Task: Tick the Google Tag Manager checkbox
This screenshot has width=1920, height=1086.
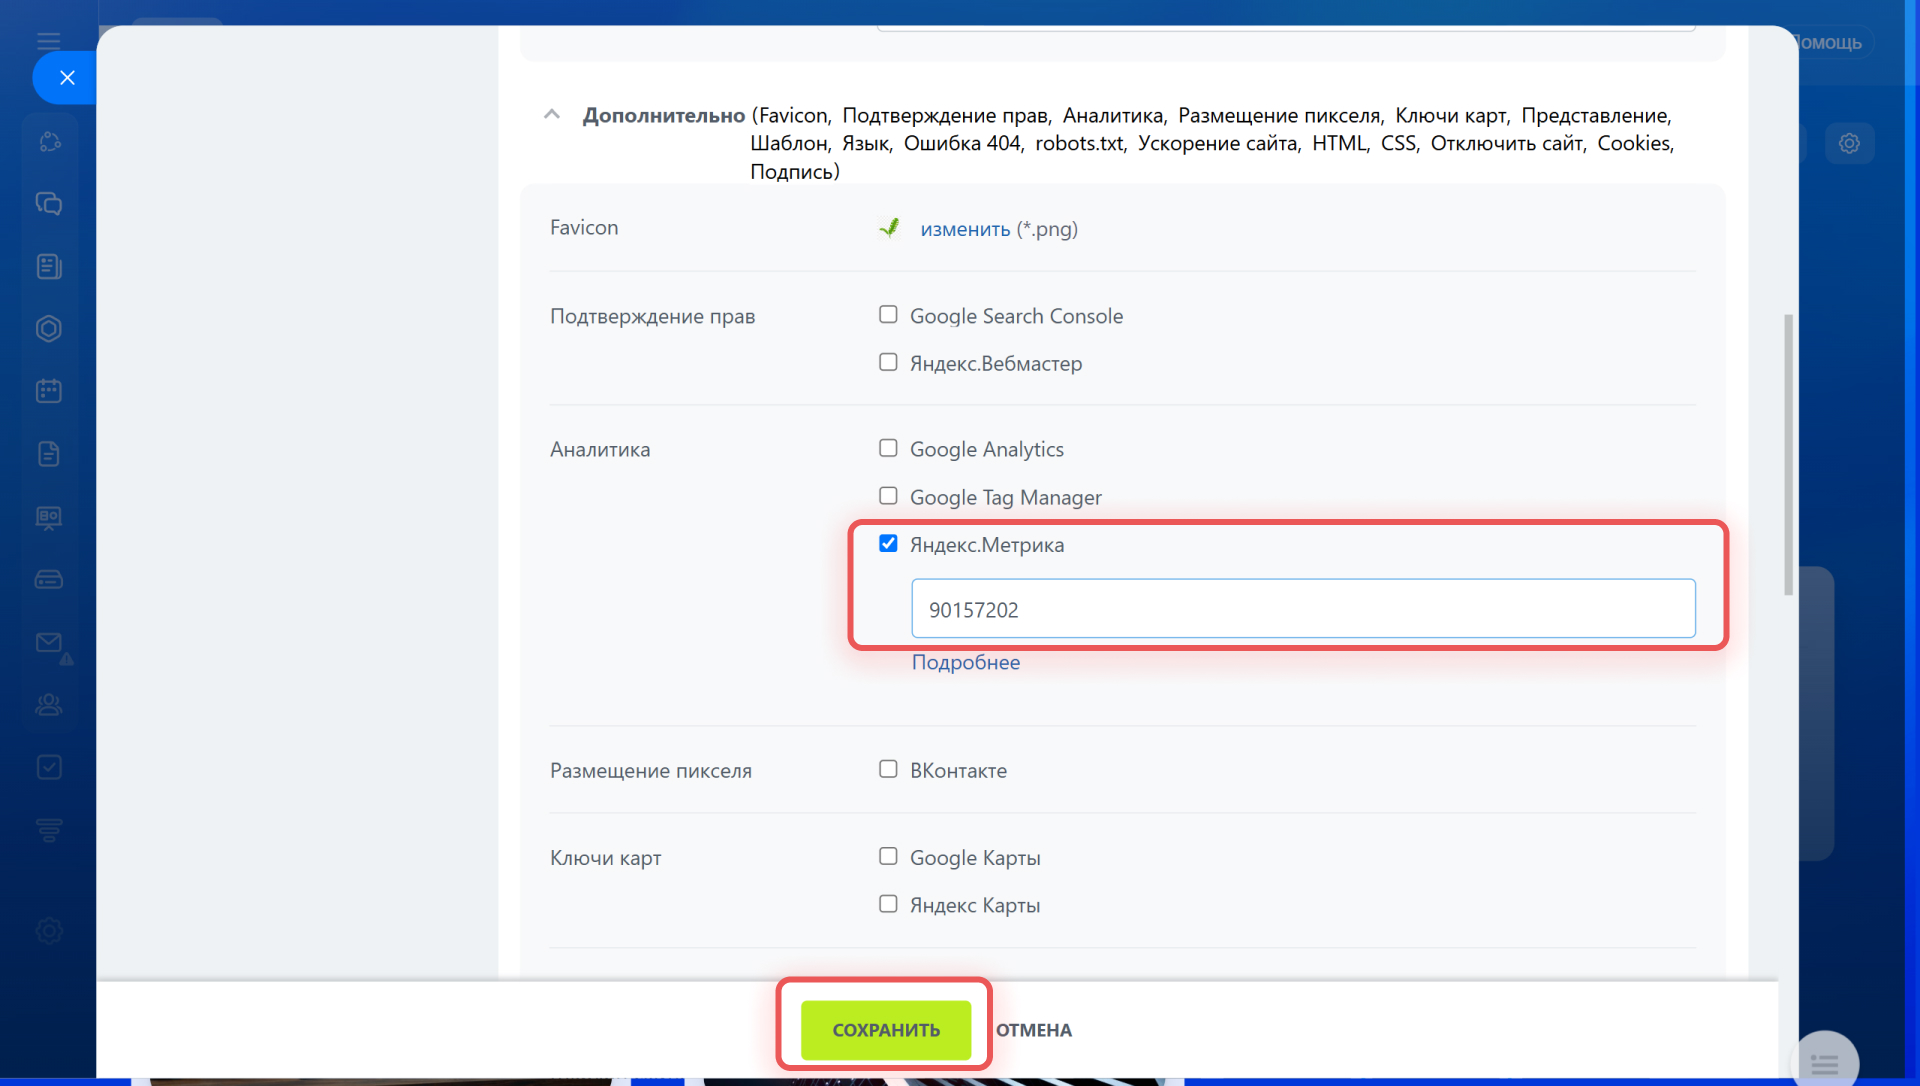Action: click(x=888, y=496)
